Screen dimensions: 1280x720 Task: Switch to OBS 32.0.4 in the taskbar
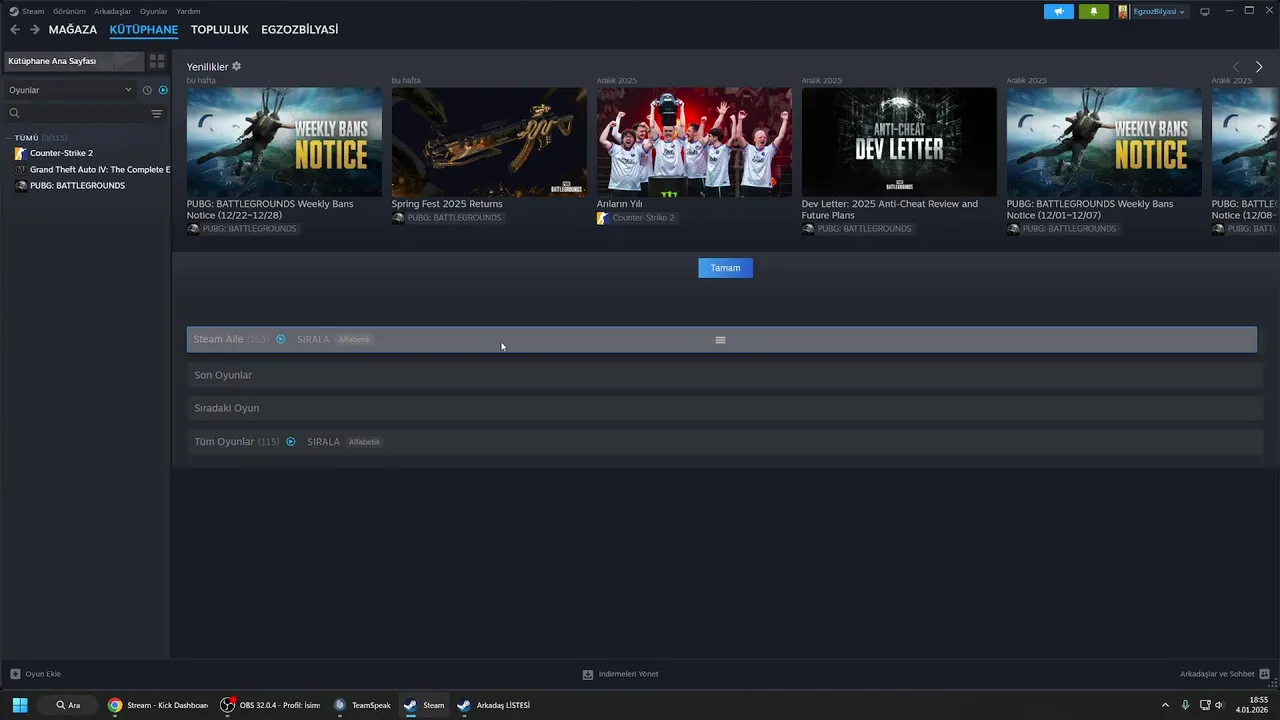[270, 705]
